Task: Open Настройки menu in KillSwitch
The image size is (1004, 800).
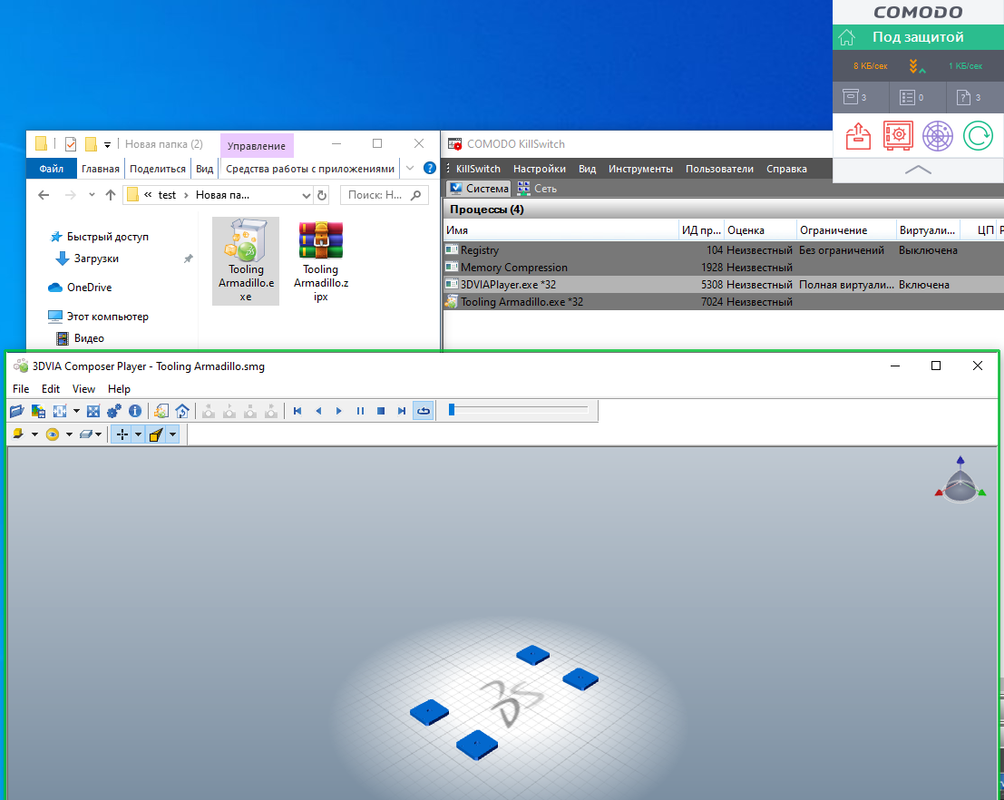Action: 539,168
